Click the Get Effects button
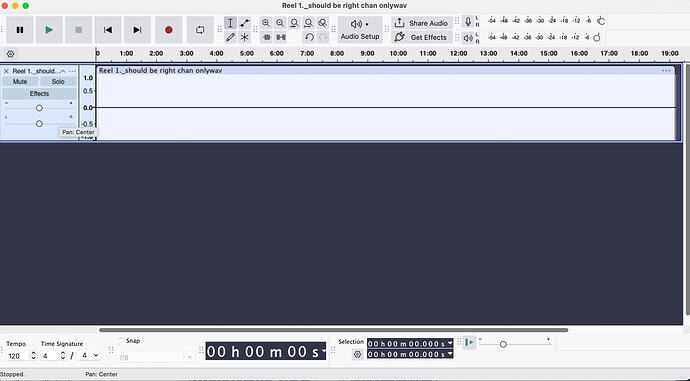The width and height of the screenshot is (690, 381). pyautogui.click(x=422, y=37)
